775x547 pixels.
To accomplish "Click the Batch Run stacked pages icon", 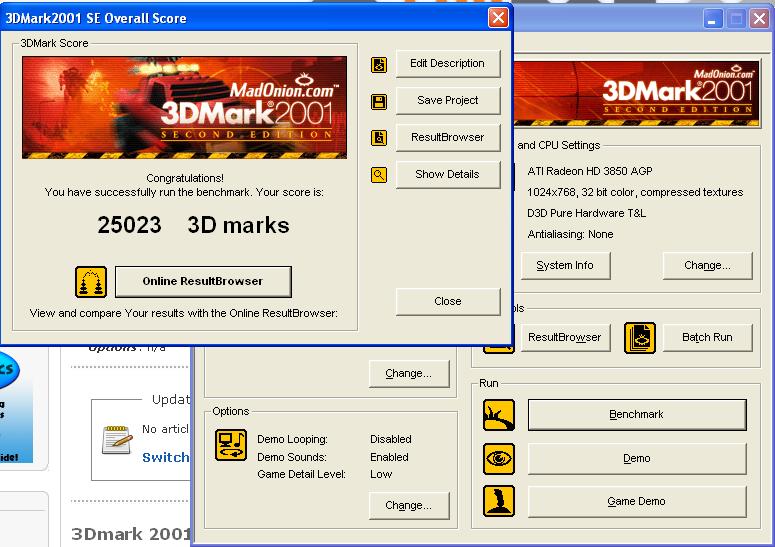I will pos(640,338).
